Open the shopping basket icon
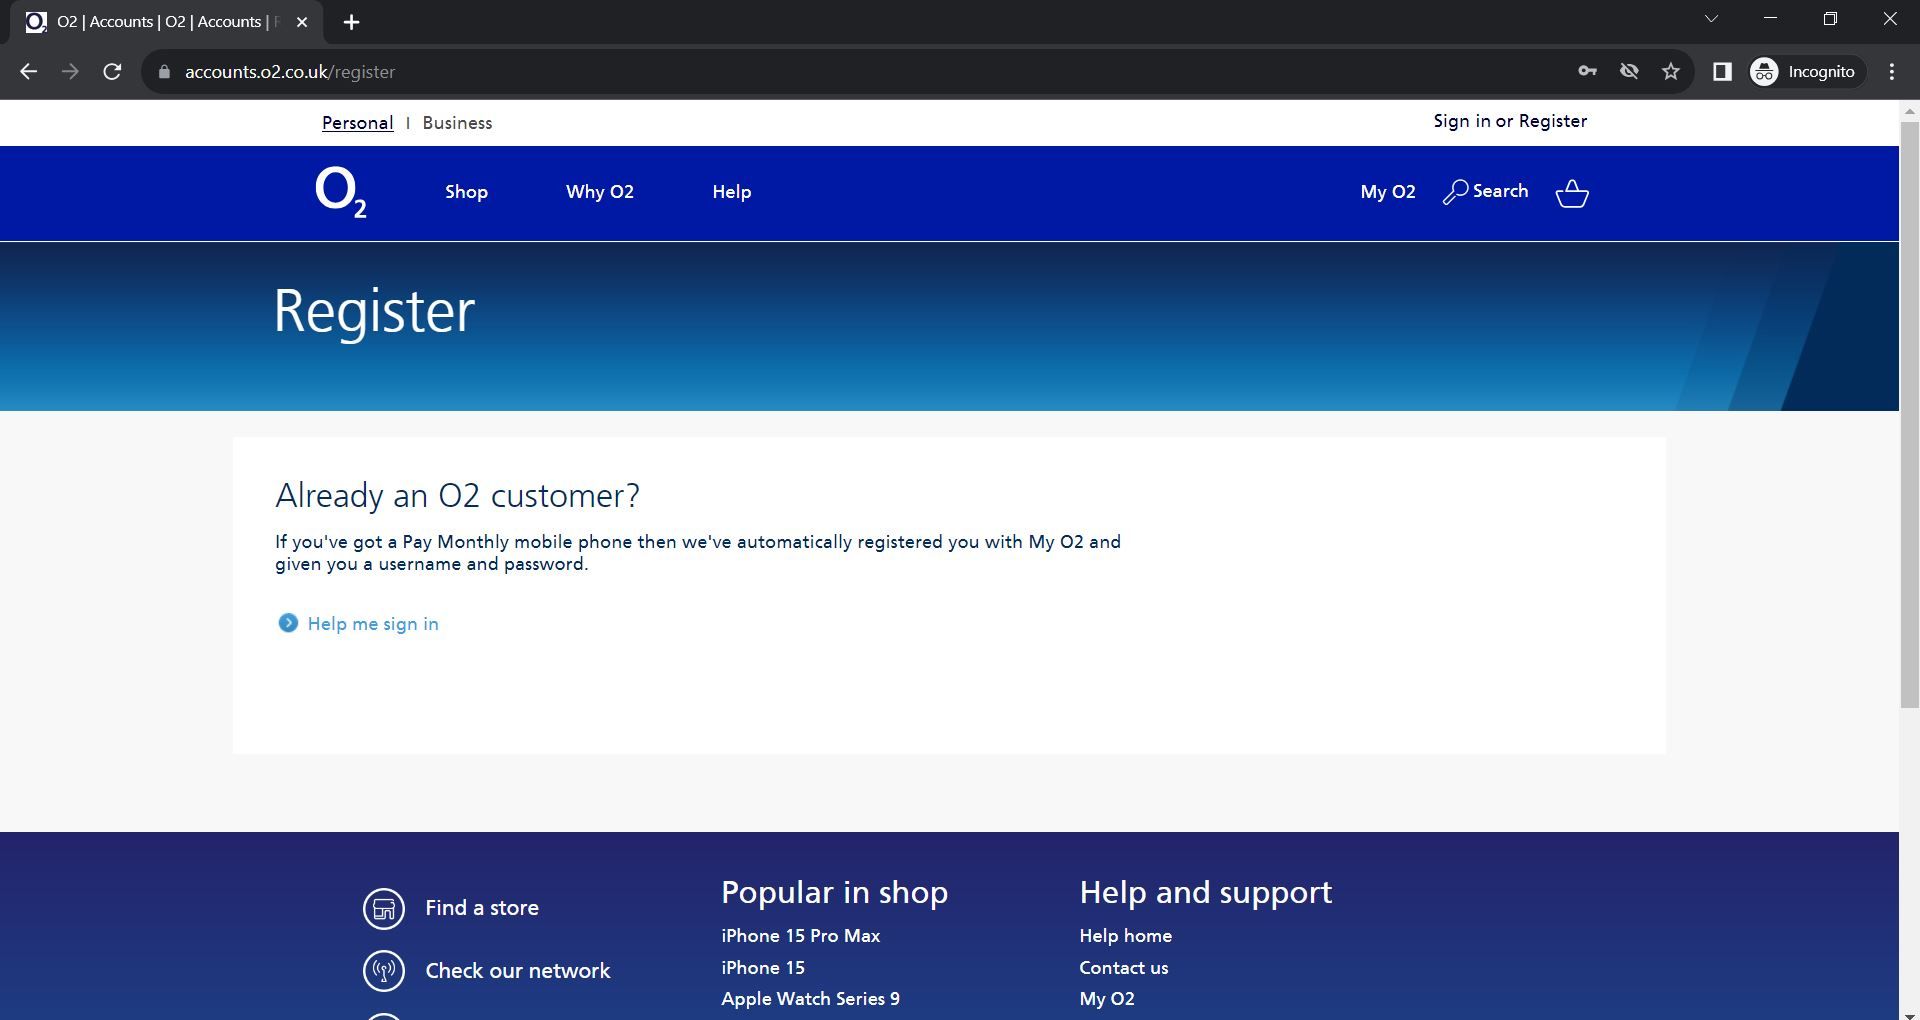 tap(1572, 194)
